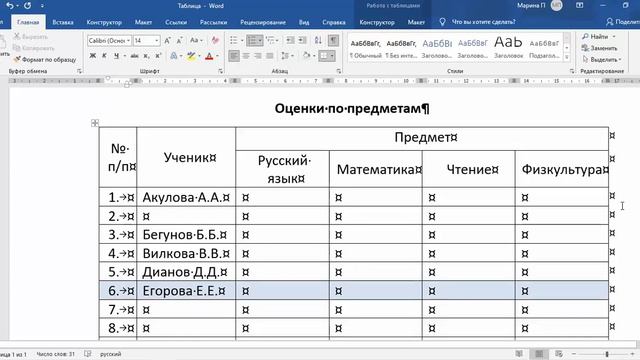This screenshot has width=640, height=360.
Task: Click the Найти (Find) button
Action: coord(595,37)
